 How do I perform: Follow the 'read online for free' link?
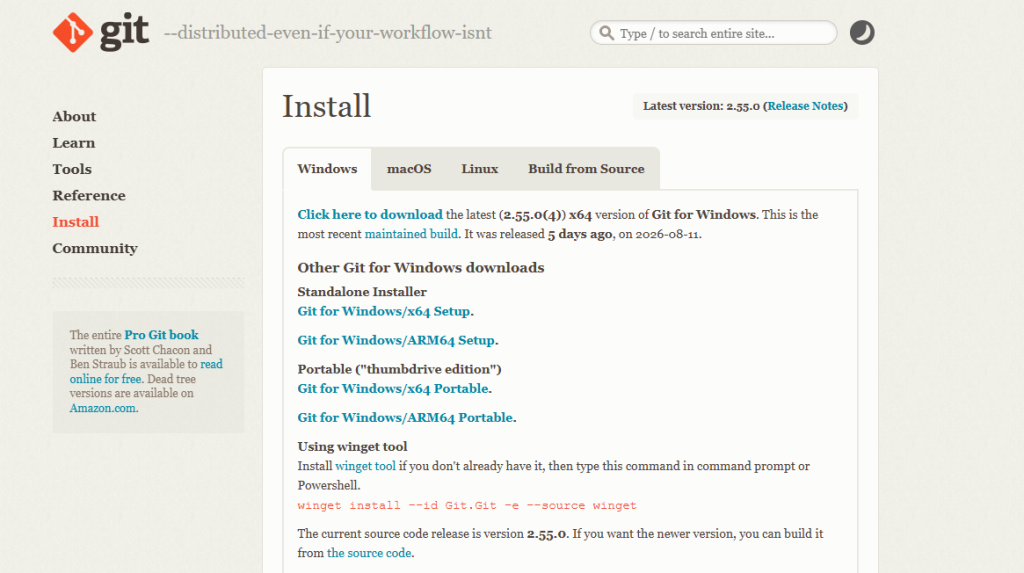click(146, 371)
